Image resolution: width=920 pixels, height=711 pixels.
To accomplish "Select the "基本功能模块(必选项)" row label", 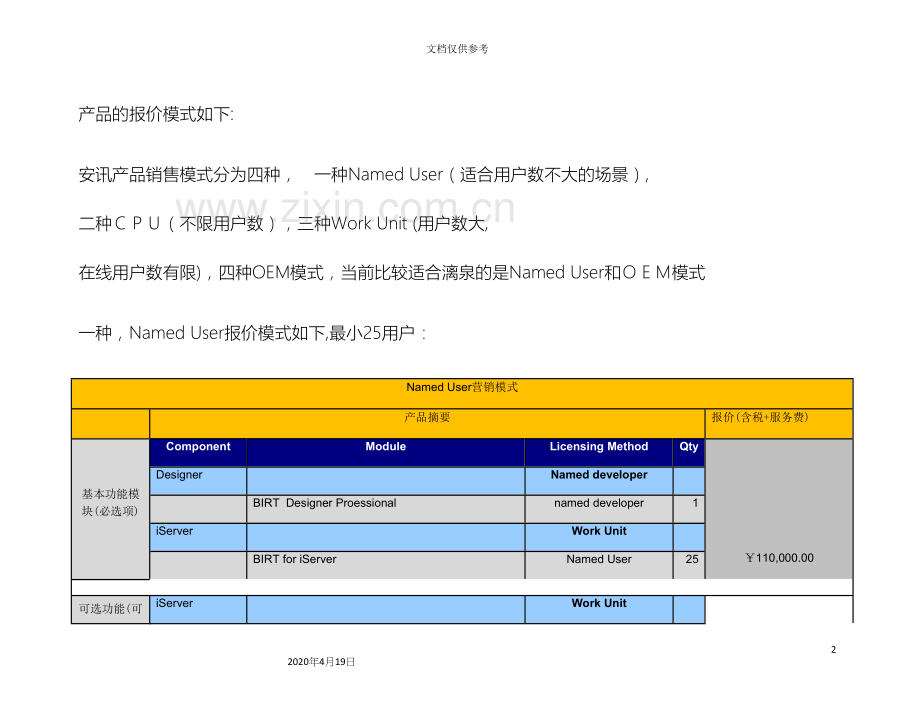I will pos(110,502).
